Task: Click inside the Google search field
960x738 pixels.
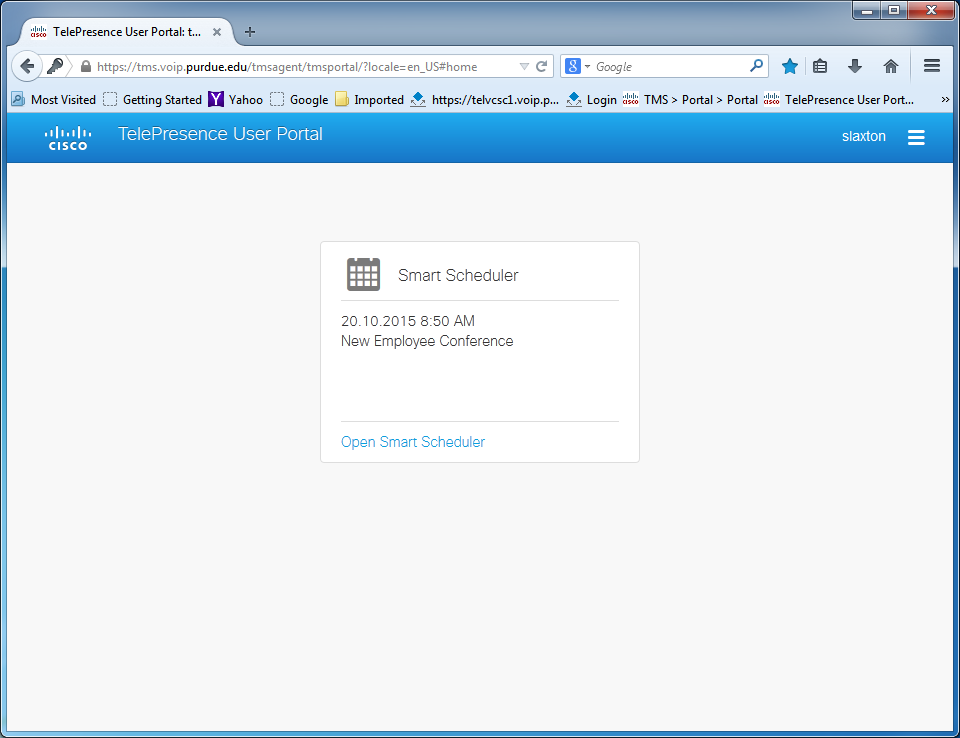Action: pos(670,67)
